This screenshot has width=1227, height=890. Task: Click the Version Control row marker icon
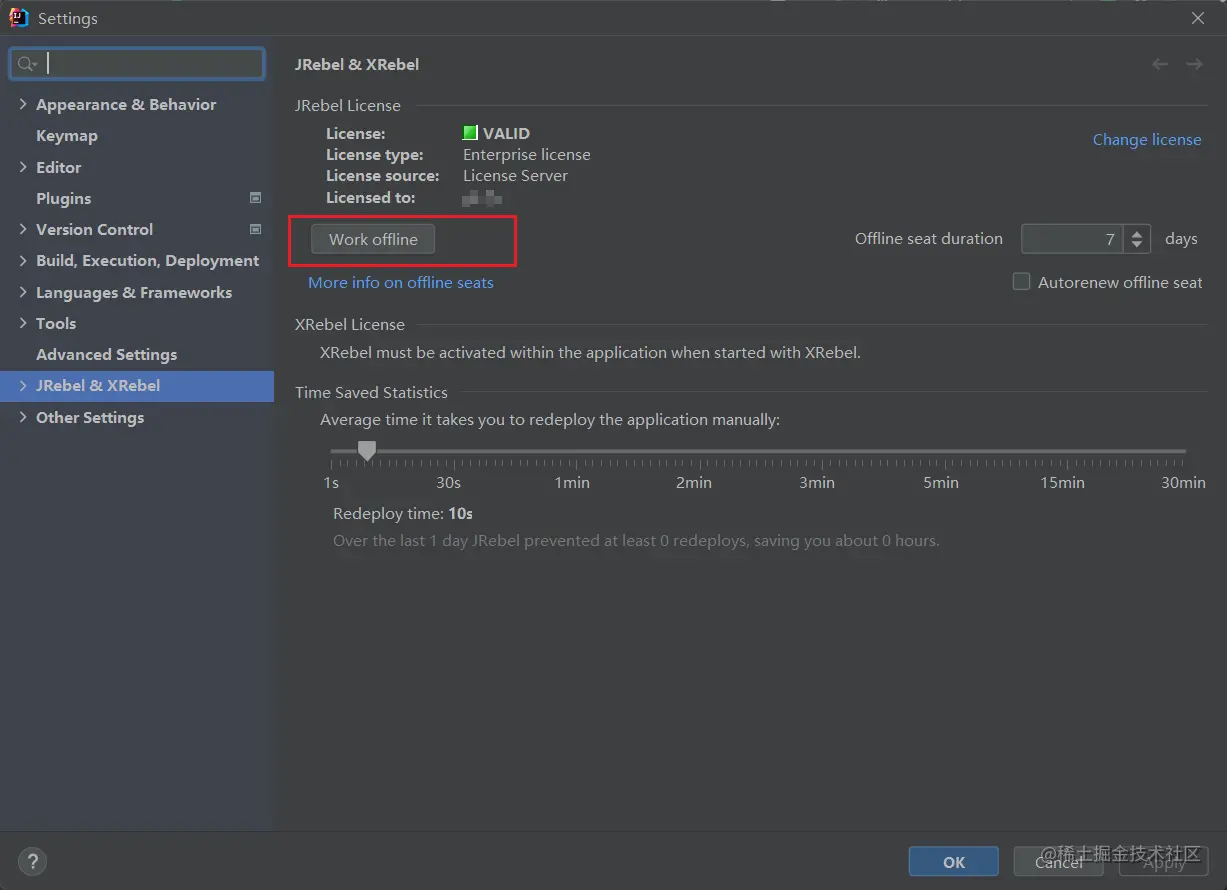coord(255,229)
